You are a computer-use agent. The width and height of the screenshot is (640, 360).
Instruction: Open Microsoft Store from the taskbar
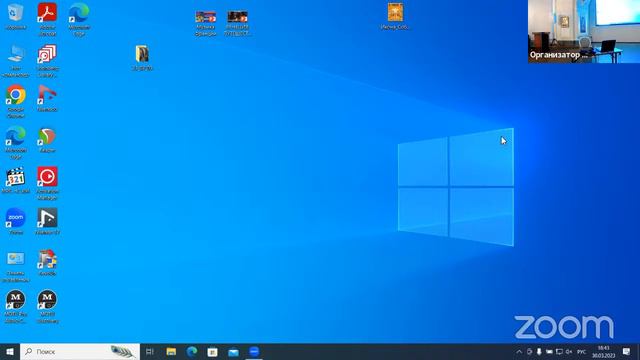(213, 351)
